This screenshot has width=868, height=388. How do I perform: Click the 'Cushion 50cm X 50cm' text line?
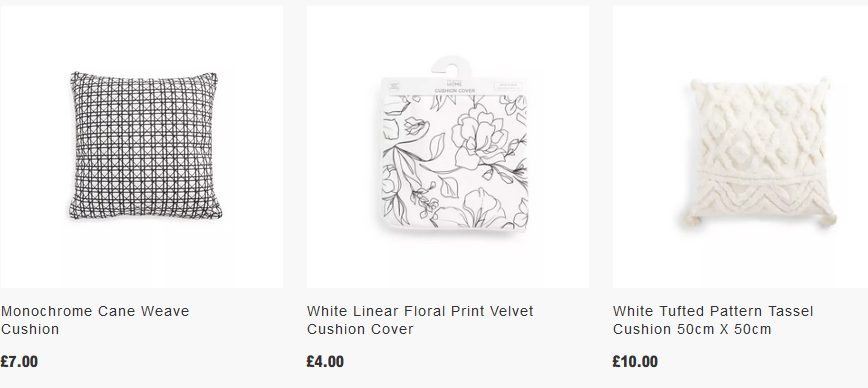point(692,329)
